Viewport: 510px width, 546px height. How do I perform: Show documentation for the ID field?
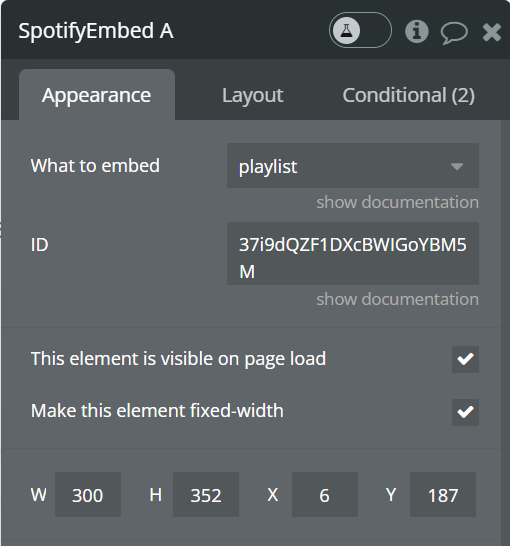tap(398, 299)
